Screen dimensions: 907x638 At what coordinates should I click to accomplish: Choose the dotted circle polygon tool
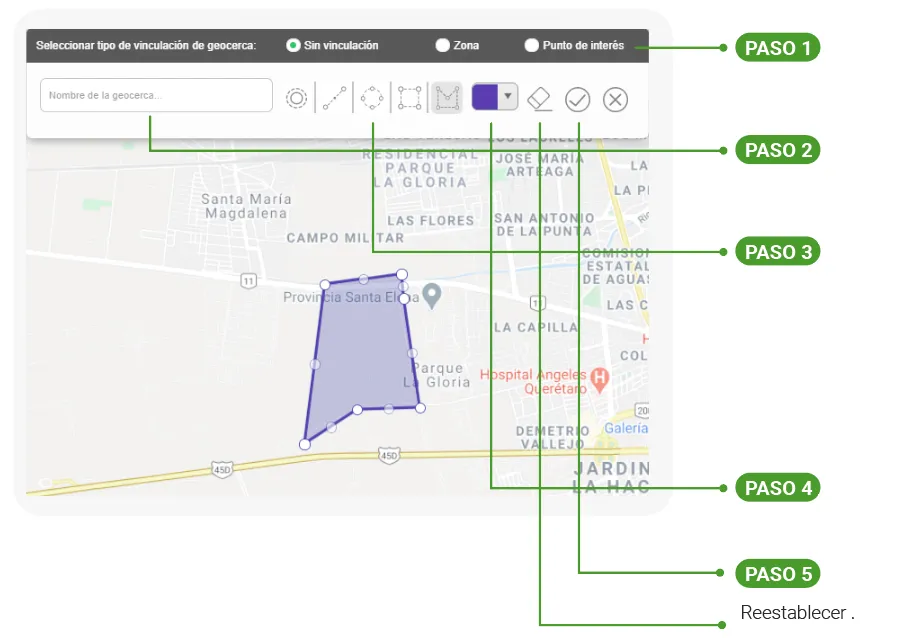click(372, 98)
